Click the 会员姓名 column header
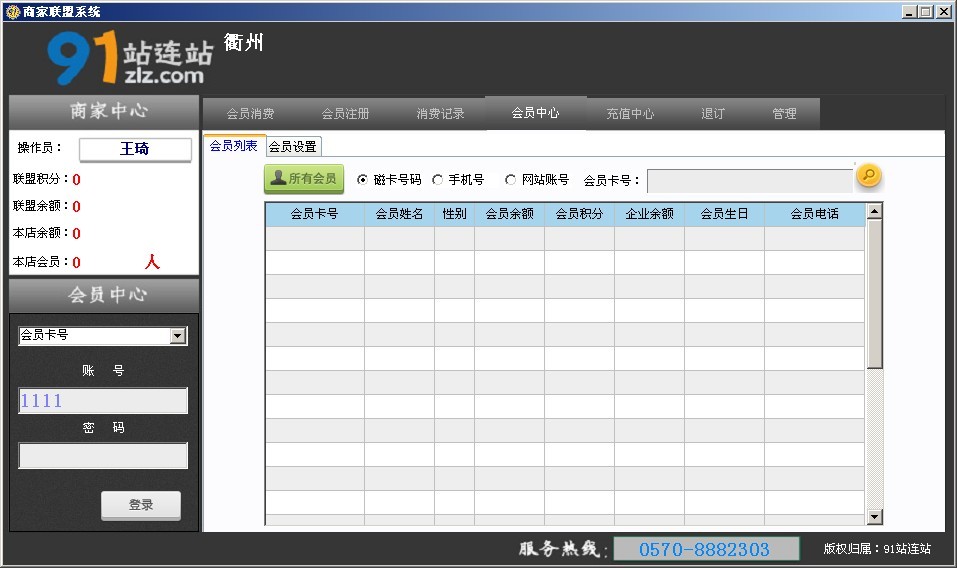Image resolution: width=957 pixels, height=568 pixels. pyautogui.click(x=399, y=214)
